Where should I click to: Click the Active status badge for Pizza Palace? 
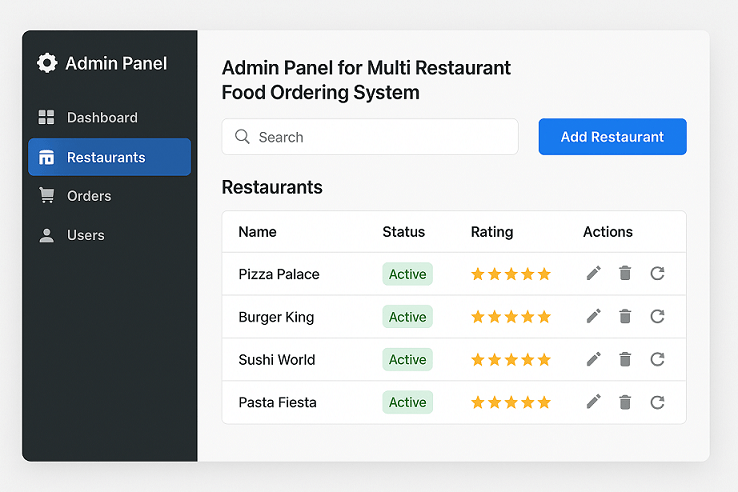pyautogui.click(x=407, y=274)
